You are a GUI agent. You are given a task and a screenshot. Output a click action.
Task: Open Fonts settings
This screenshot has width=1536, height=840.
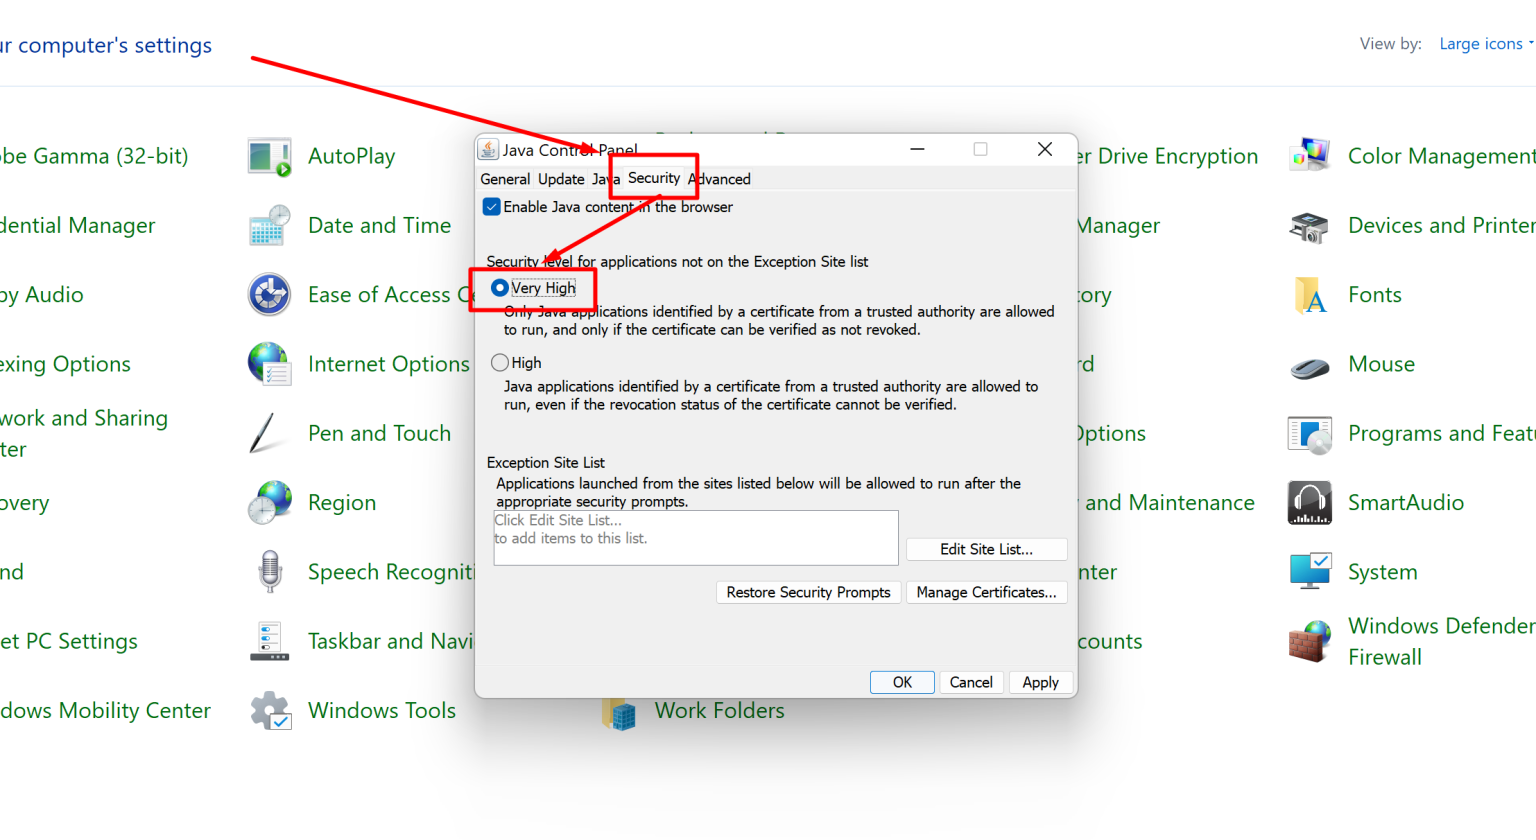[x=1374, y=294]
